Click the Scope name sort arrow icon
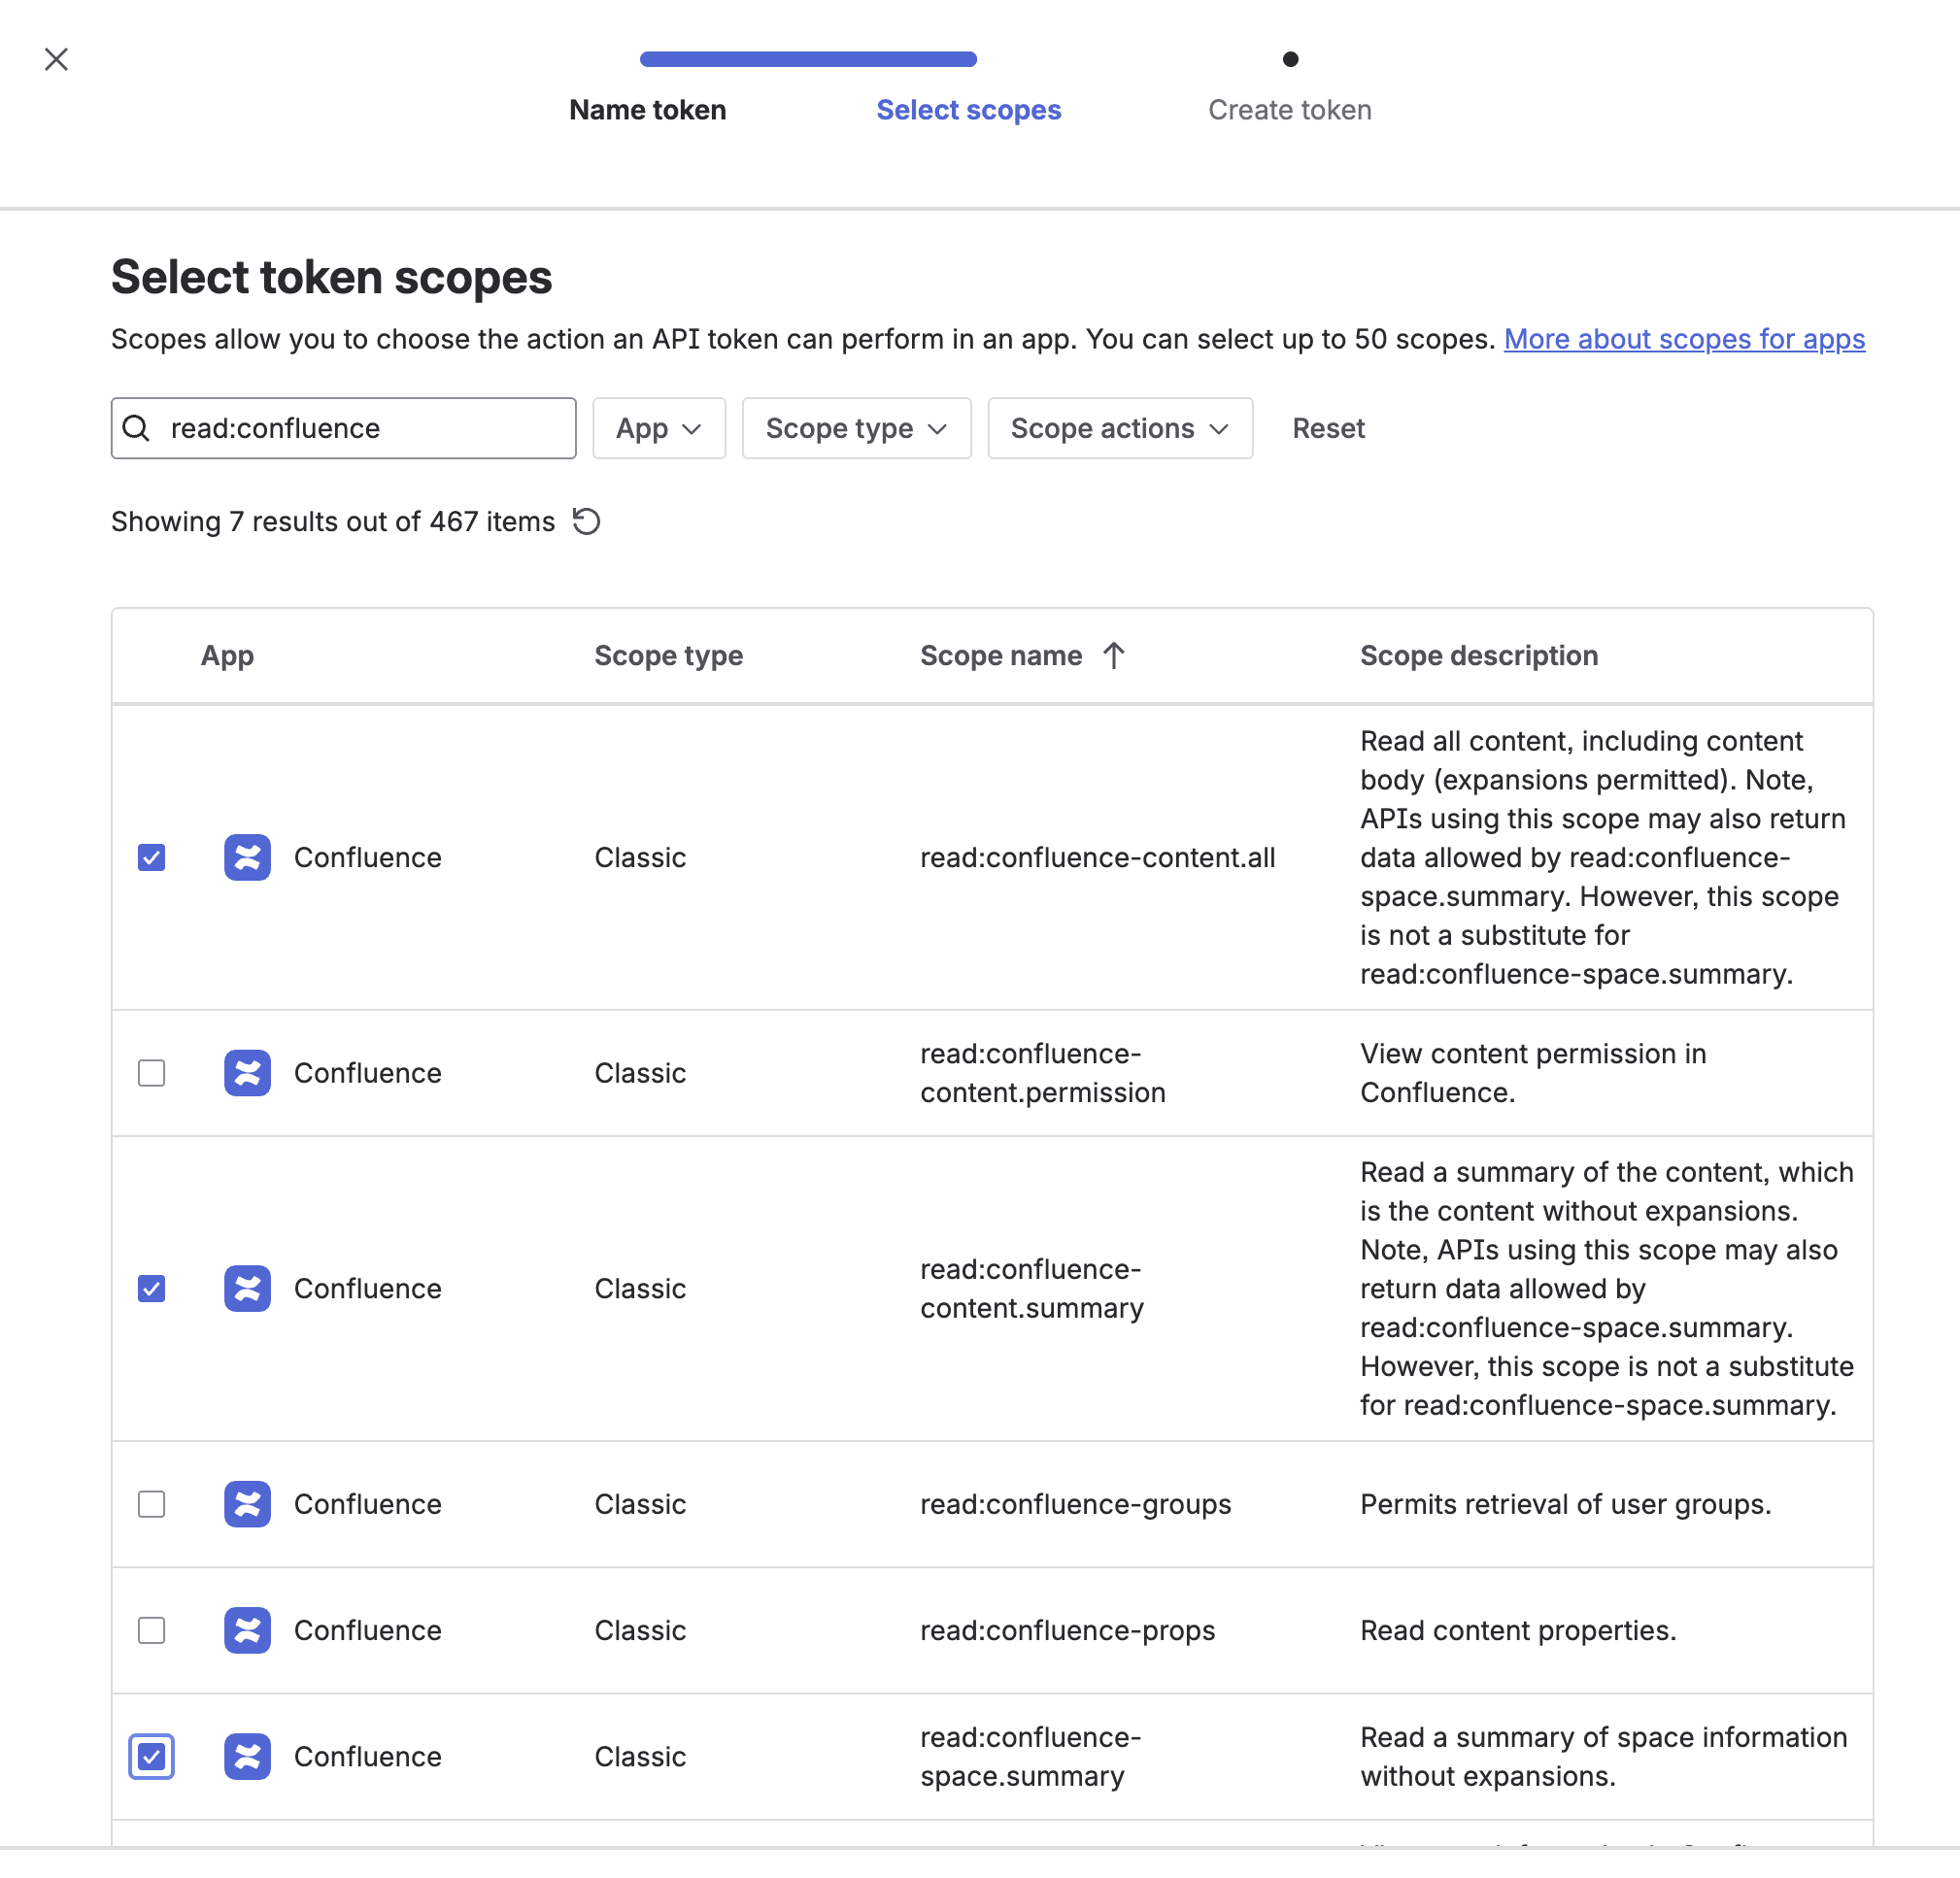The image size is (1960, 1878). 1114,655
